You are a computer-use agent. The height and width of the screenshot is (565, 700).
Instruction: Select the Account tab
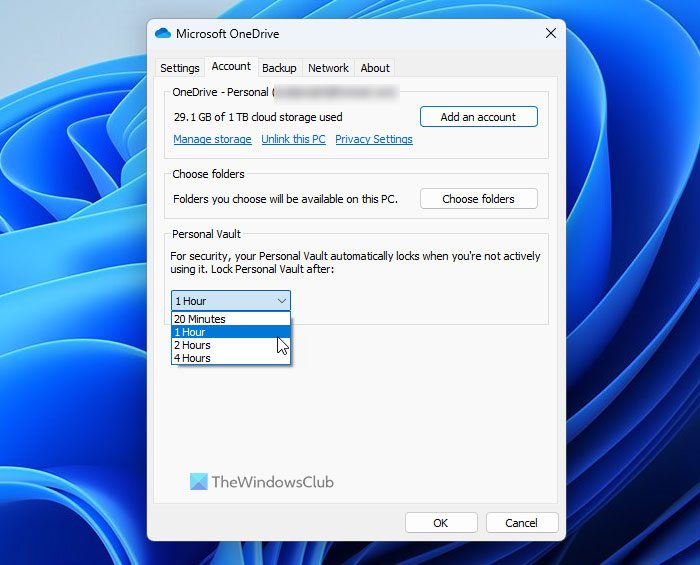231,66
